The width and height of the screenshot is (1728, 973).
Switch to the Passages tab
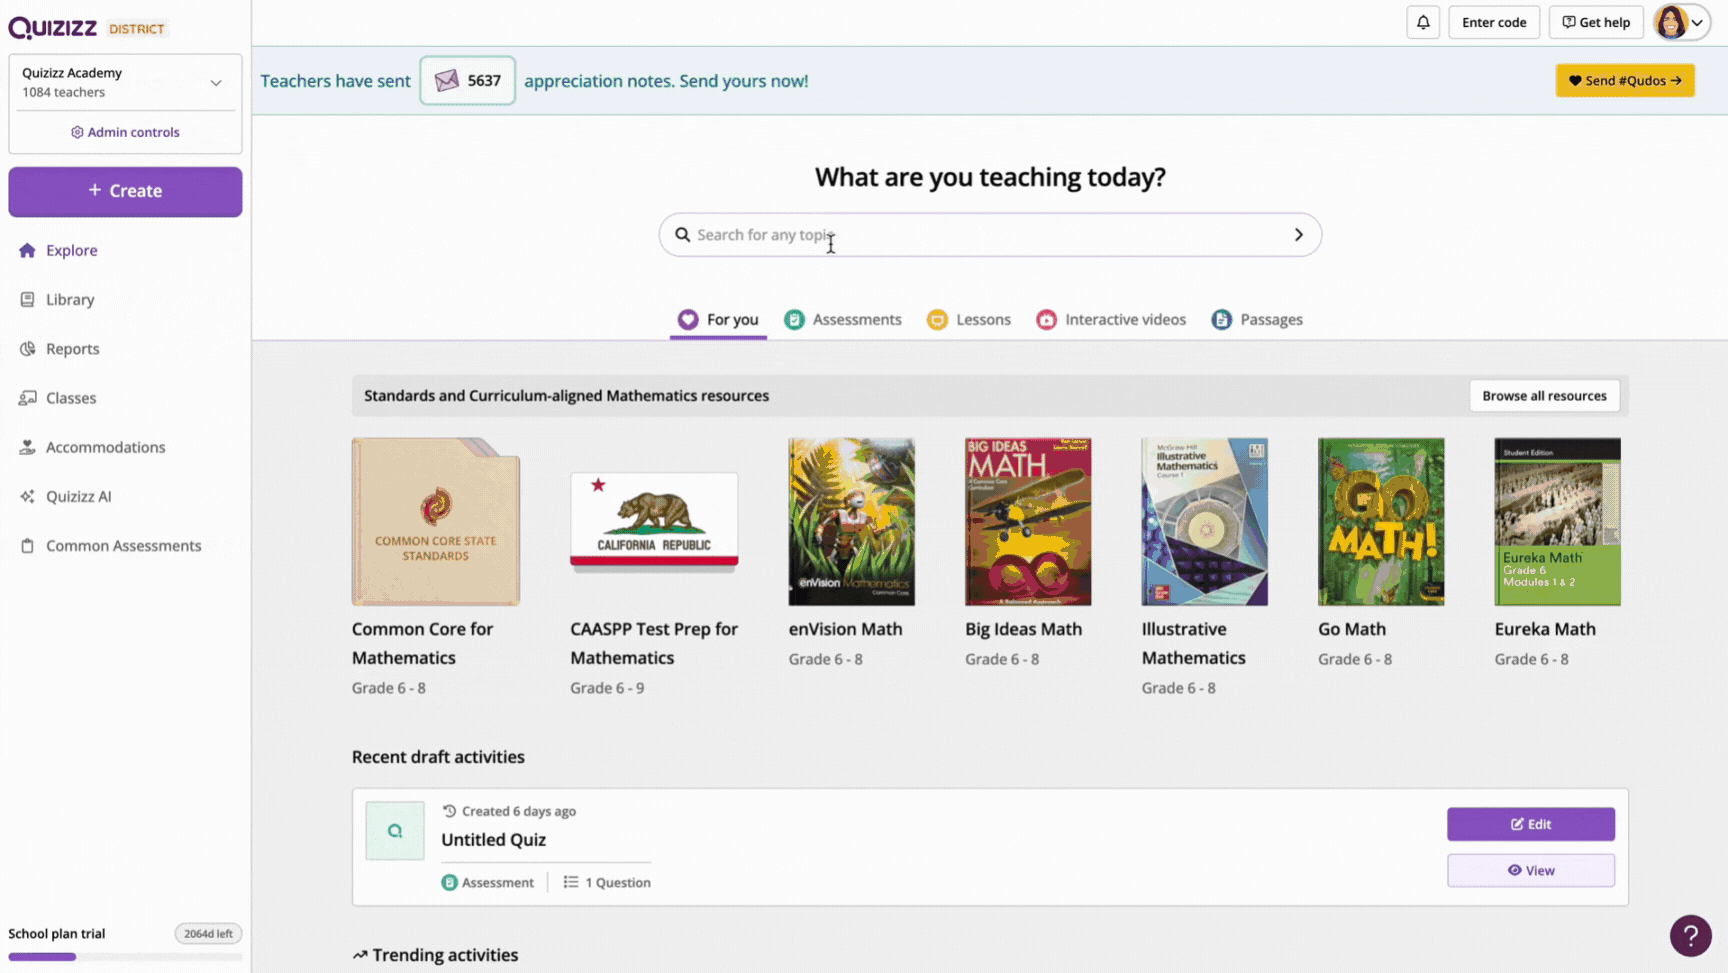click(x=1257, y=319)
